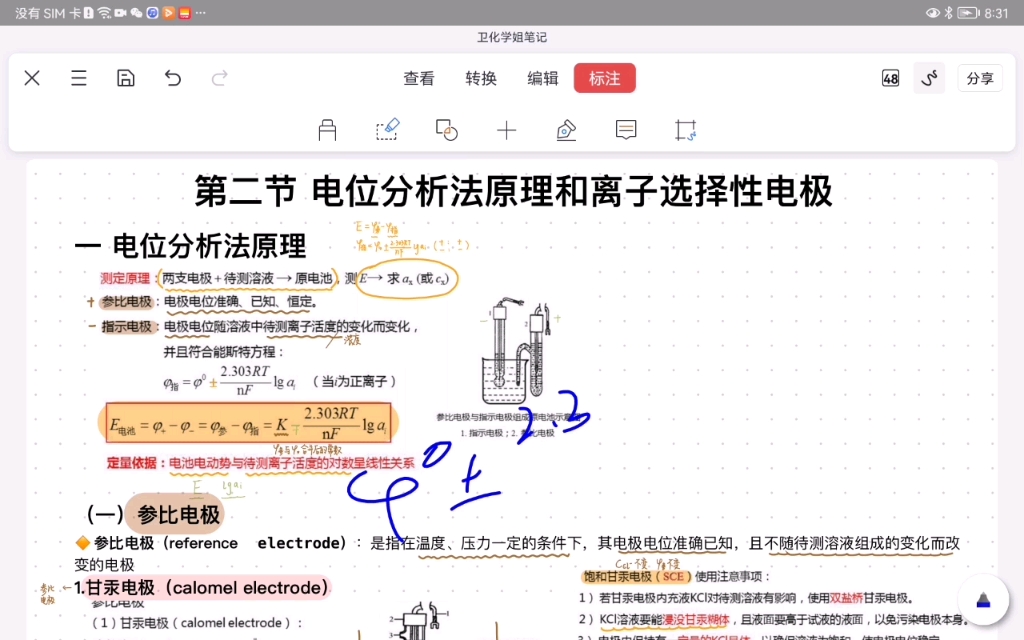Select the lasso selection tool
Screen dimensions: 1024x640
pyautogui.click(x=387, y=129)
